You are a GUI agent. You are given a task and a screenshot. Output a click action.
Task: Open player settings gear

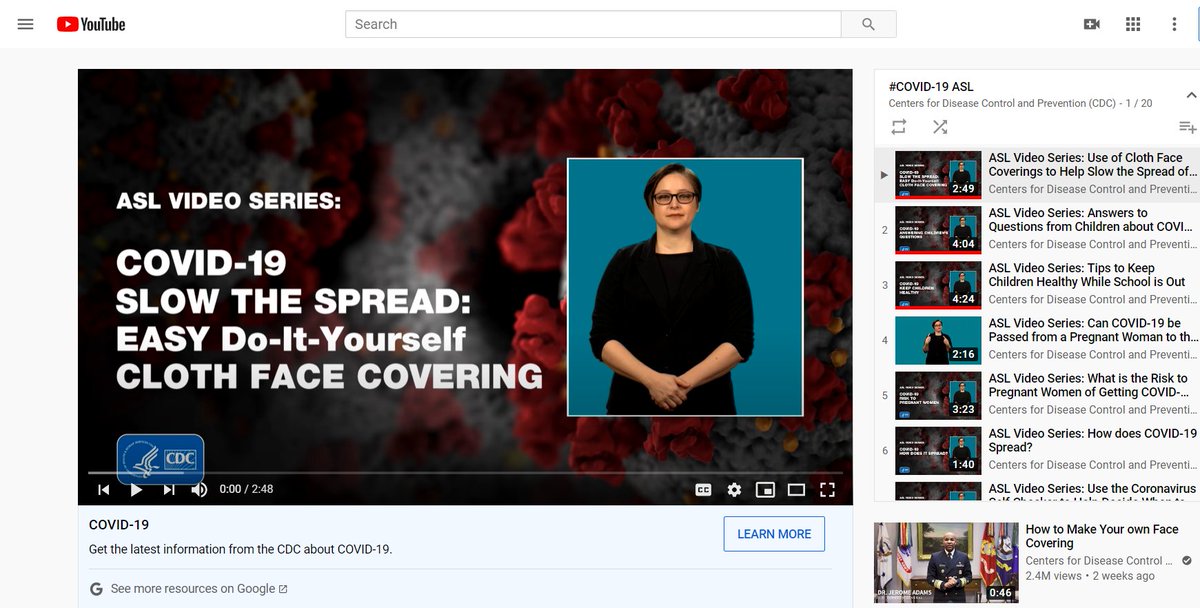pos(735,489)
